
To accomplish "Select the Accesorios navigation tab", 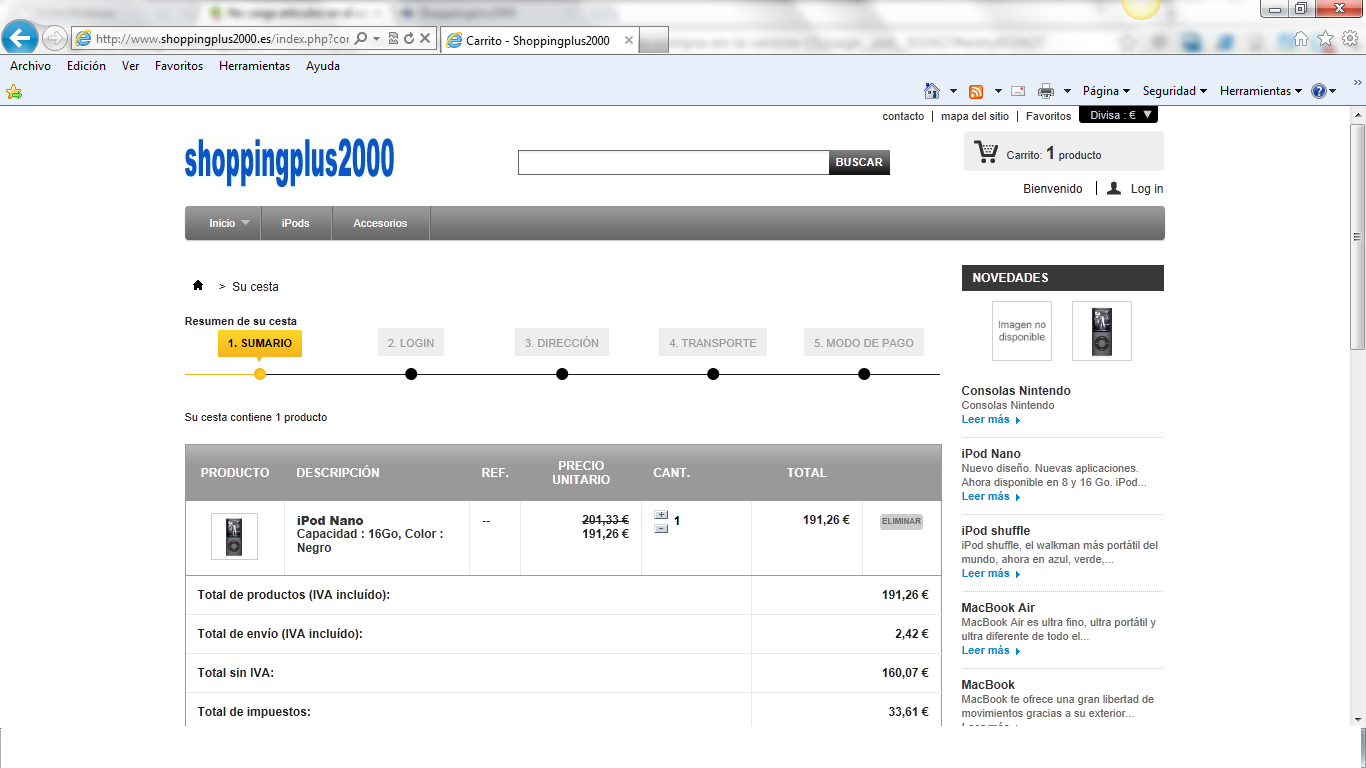I will coord(380,223).
